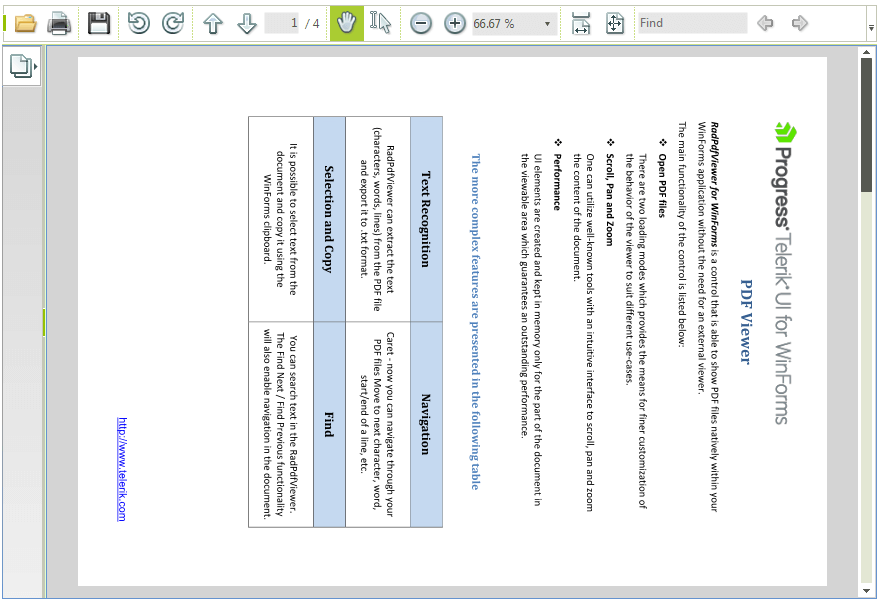Print the document using printer icon

(59, 23)
